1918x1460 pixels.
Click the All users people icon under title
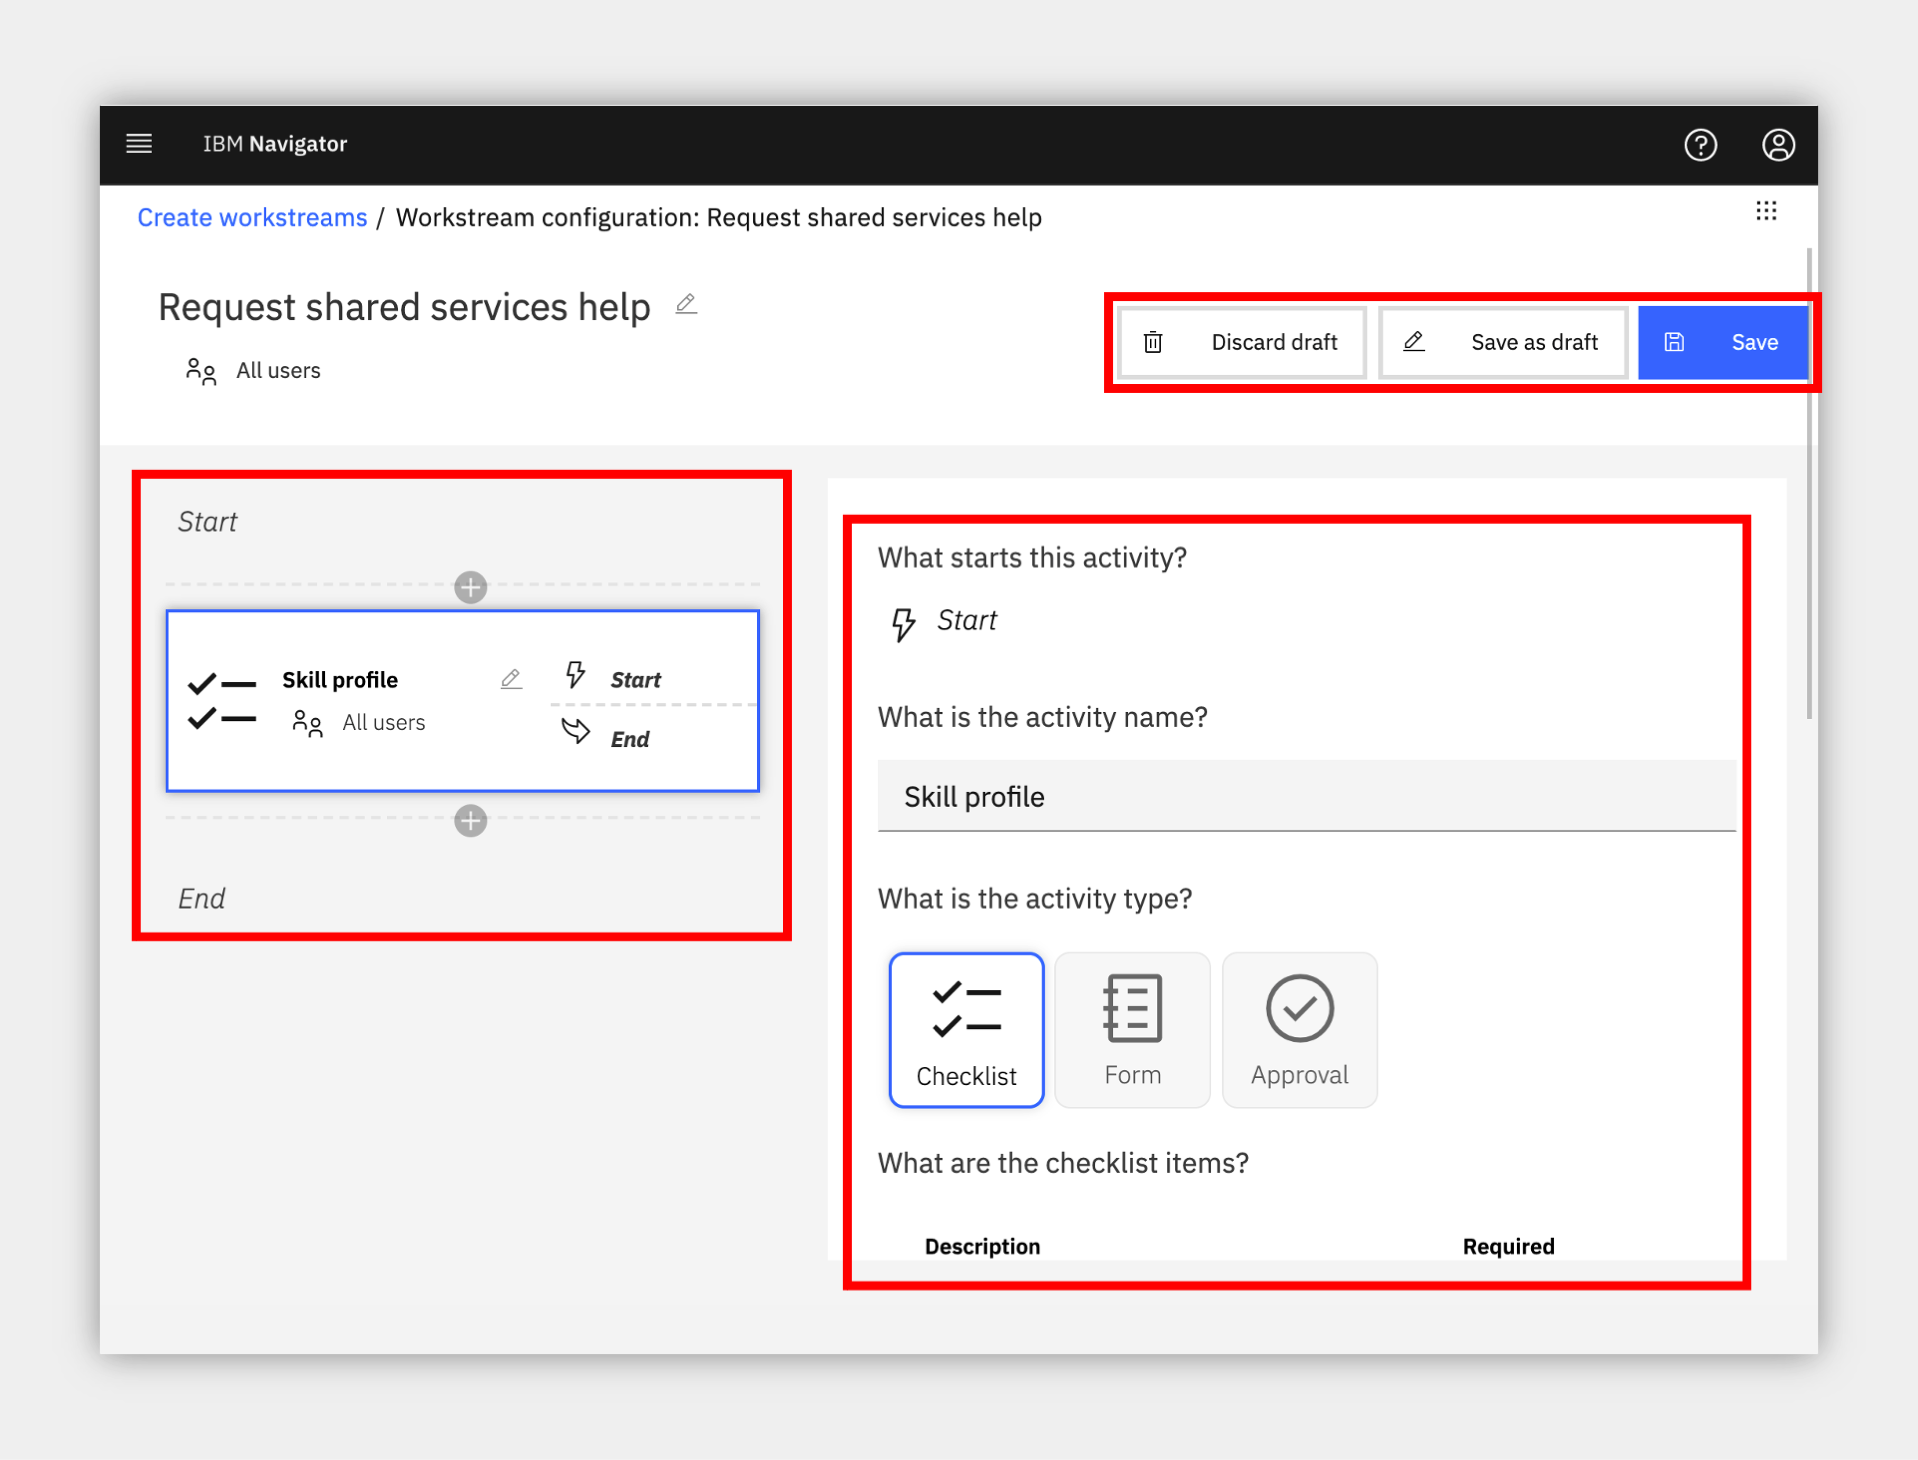201,371
